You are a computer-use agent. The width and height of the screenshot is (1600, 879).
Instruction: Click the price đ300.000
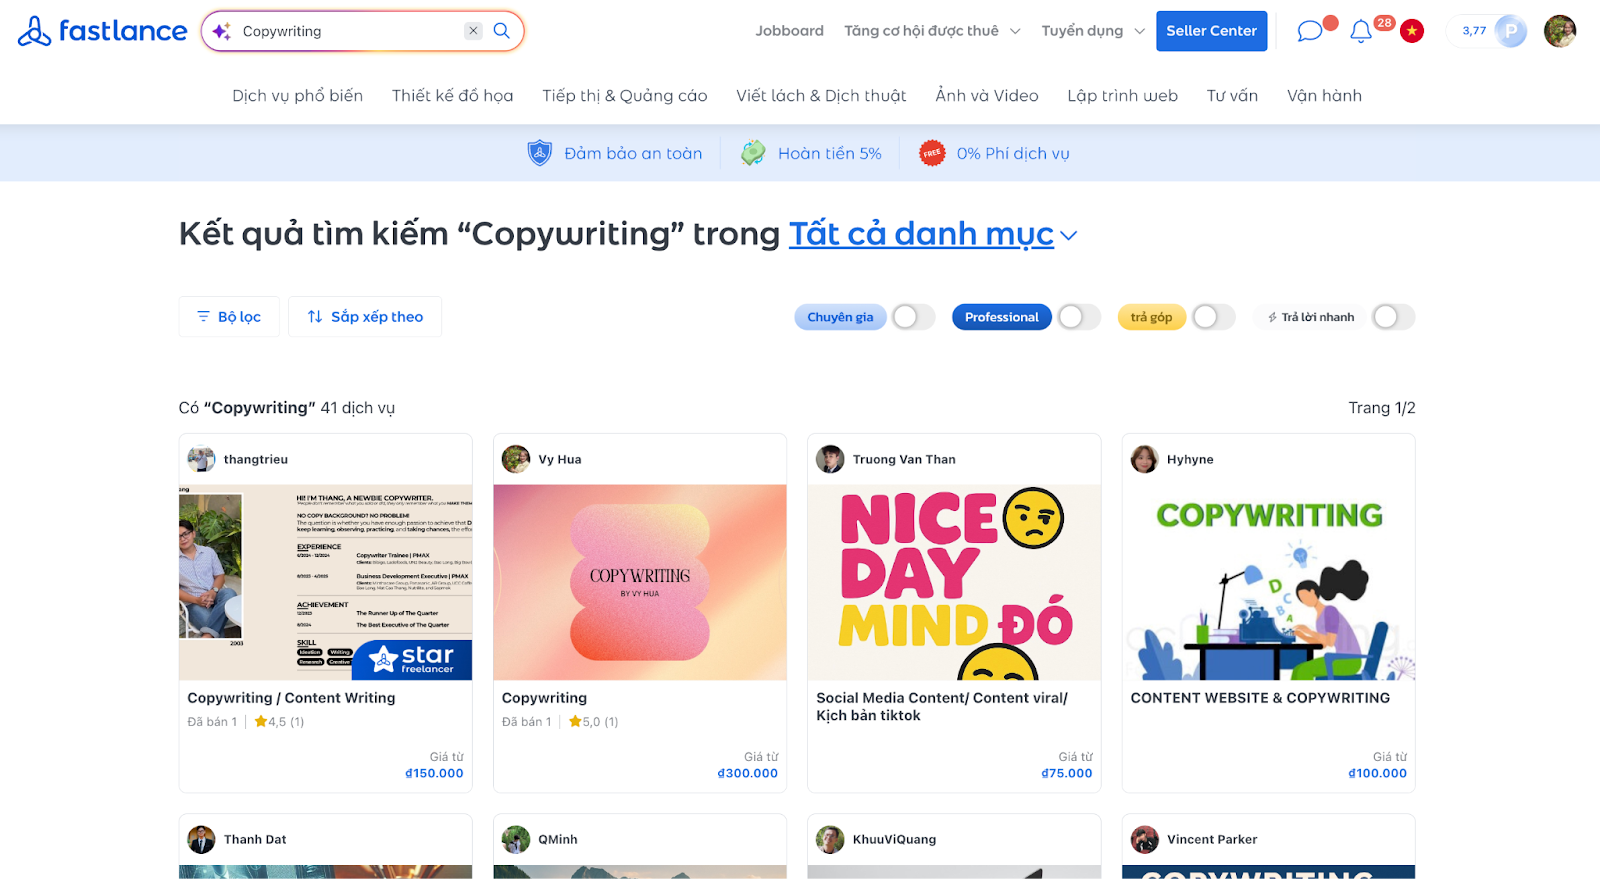point(748,773)
